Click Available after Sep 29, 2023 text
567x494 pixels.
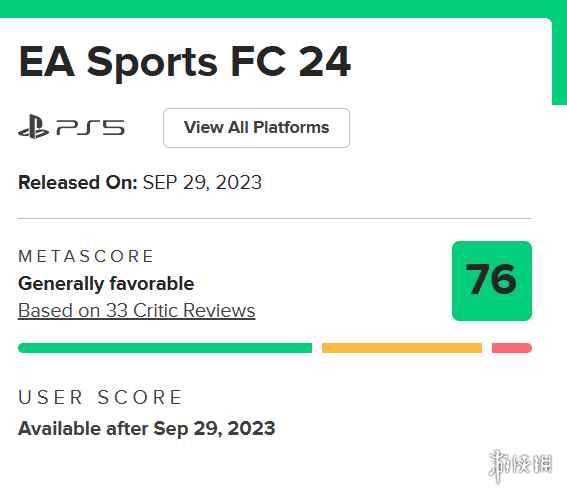[146, 429]
